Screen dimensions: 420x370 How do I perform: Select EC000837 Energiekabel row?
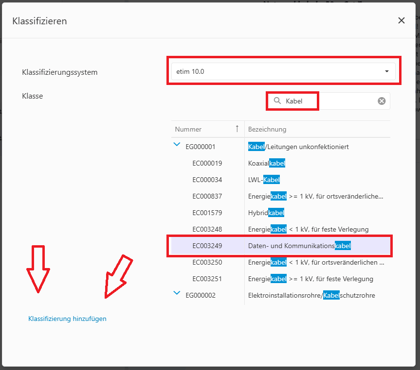tap(281, 196)
